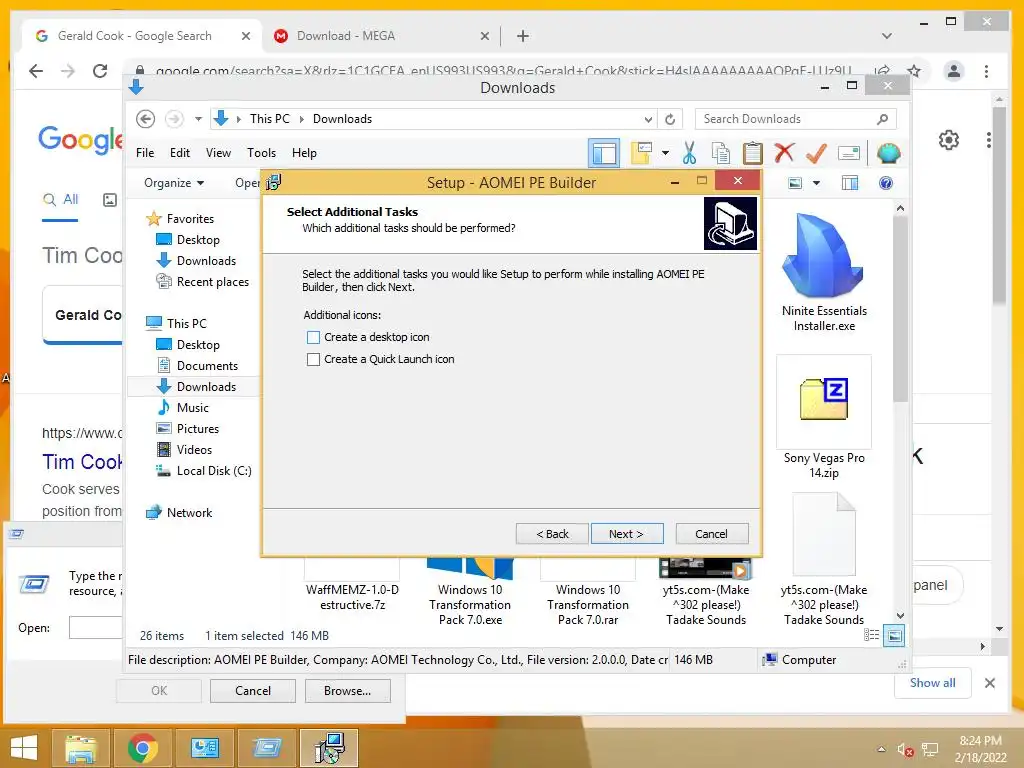Viewport: 1024px width, 768px height.
Task: Click the Paste clipboard toolbar icon
Action: click(752, 153)
